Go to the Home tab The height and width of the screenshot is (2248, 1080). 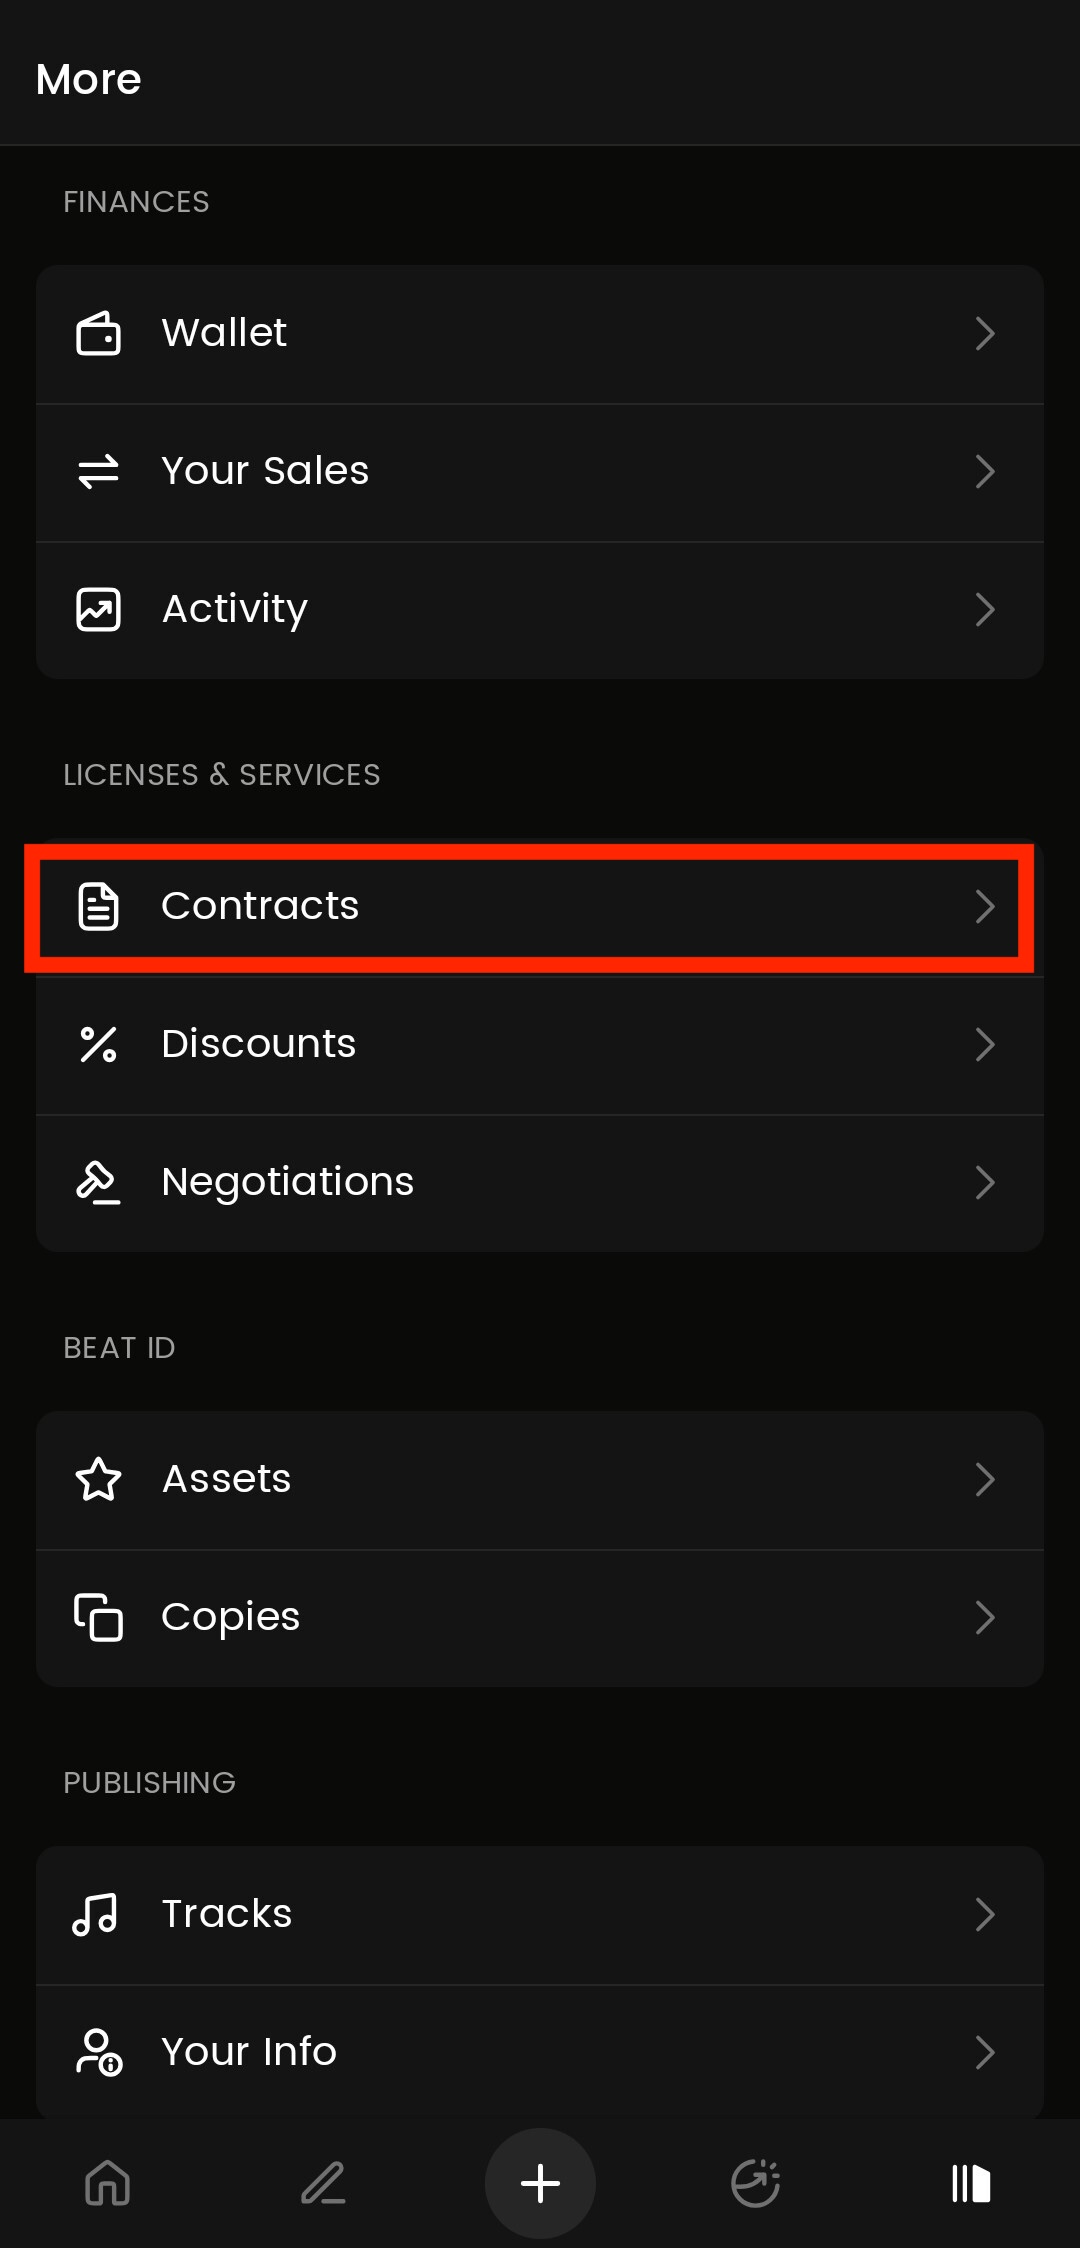pos(108,2182)
